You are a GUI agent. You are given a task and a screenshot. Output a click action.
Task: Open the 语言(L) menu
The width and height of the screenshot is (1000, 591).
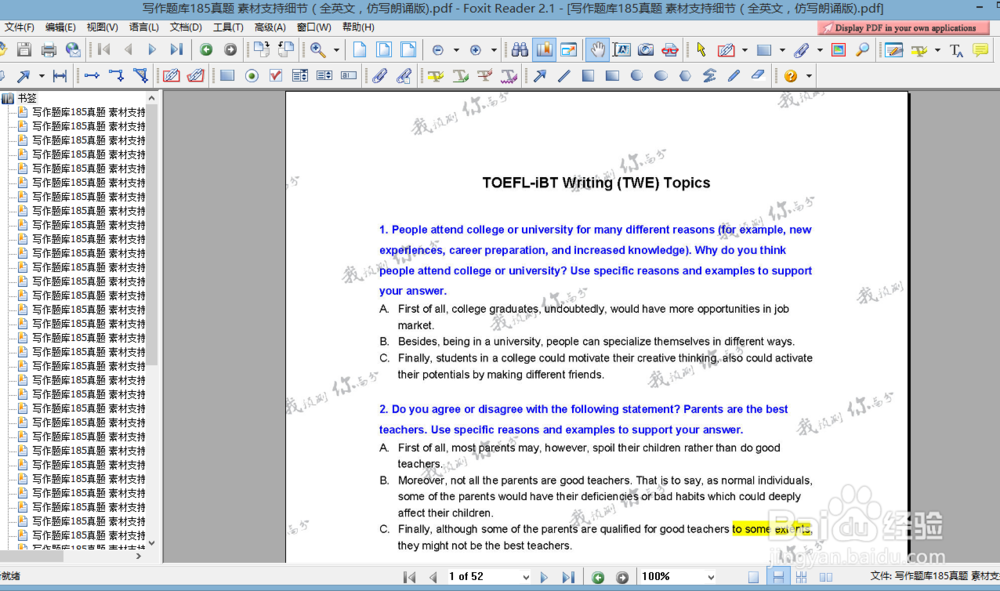143,27
